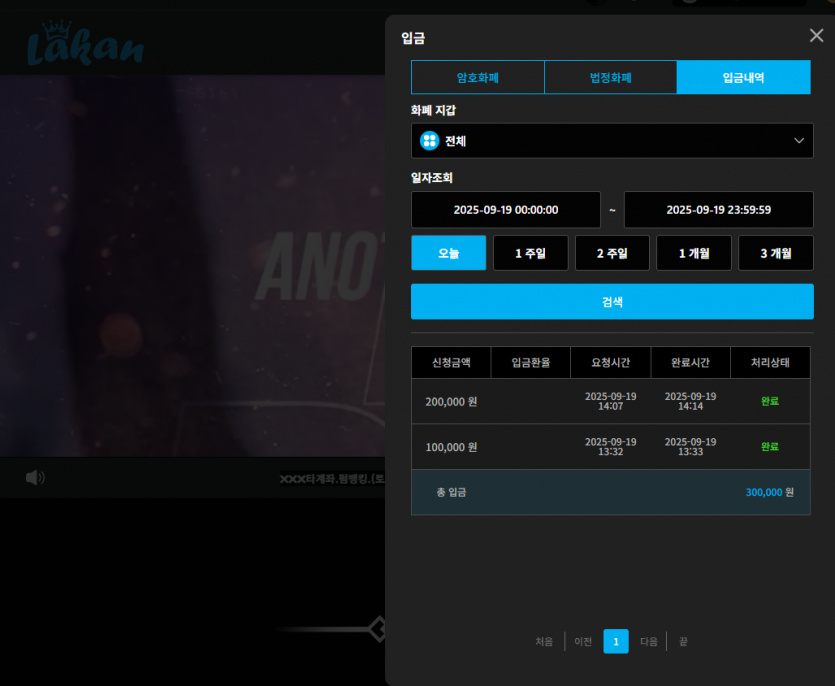This screenshot has width=835, height=686.
Task: Click the 검색 search button
Action: point(612,302)
